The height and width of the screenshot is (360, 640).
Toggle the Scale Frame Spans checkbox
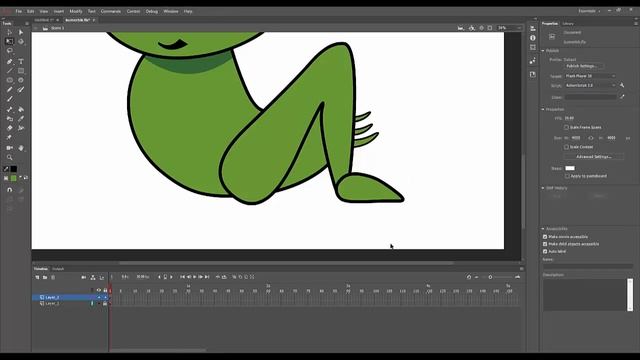(x=566, y=127)
